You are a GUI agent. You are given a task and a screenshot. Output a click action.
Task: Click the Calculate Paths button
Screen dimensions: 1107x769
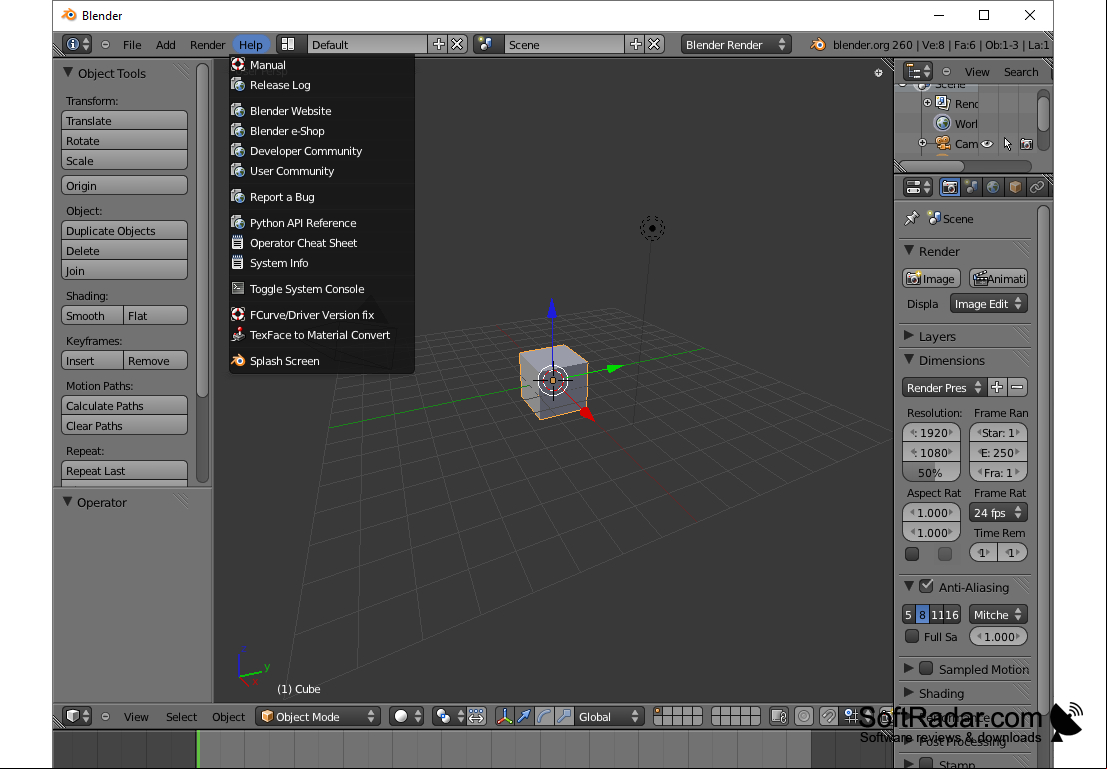click(x=124, y=406)
